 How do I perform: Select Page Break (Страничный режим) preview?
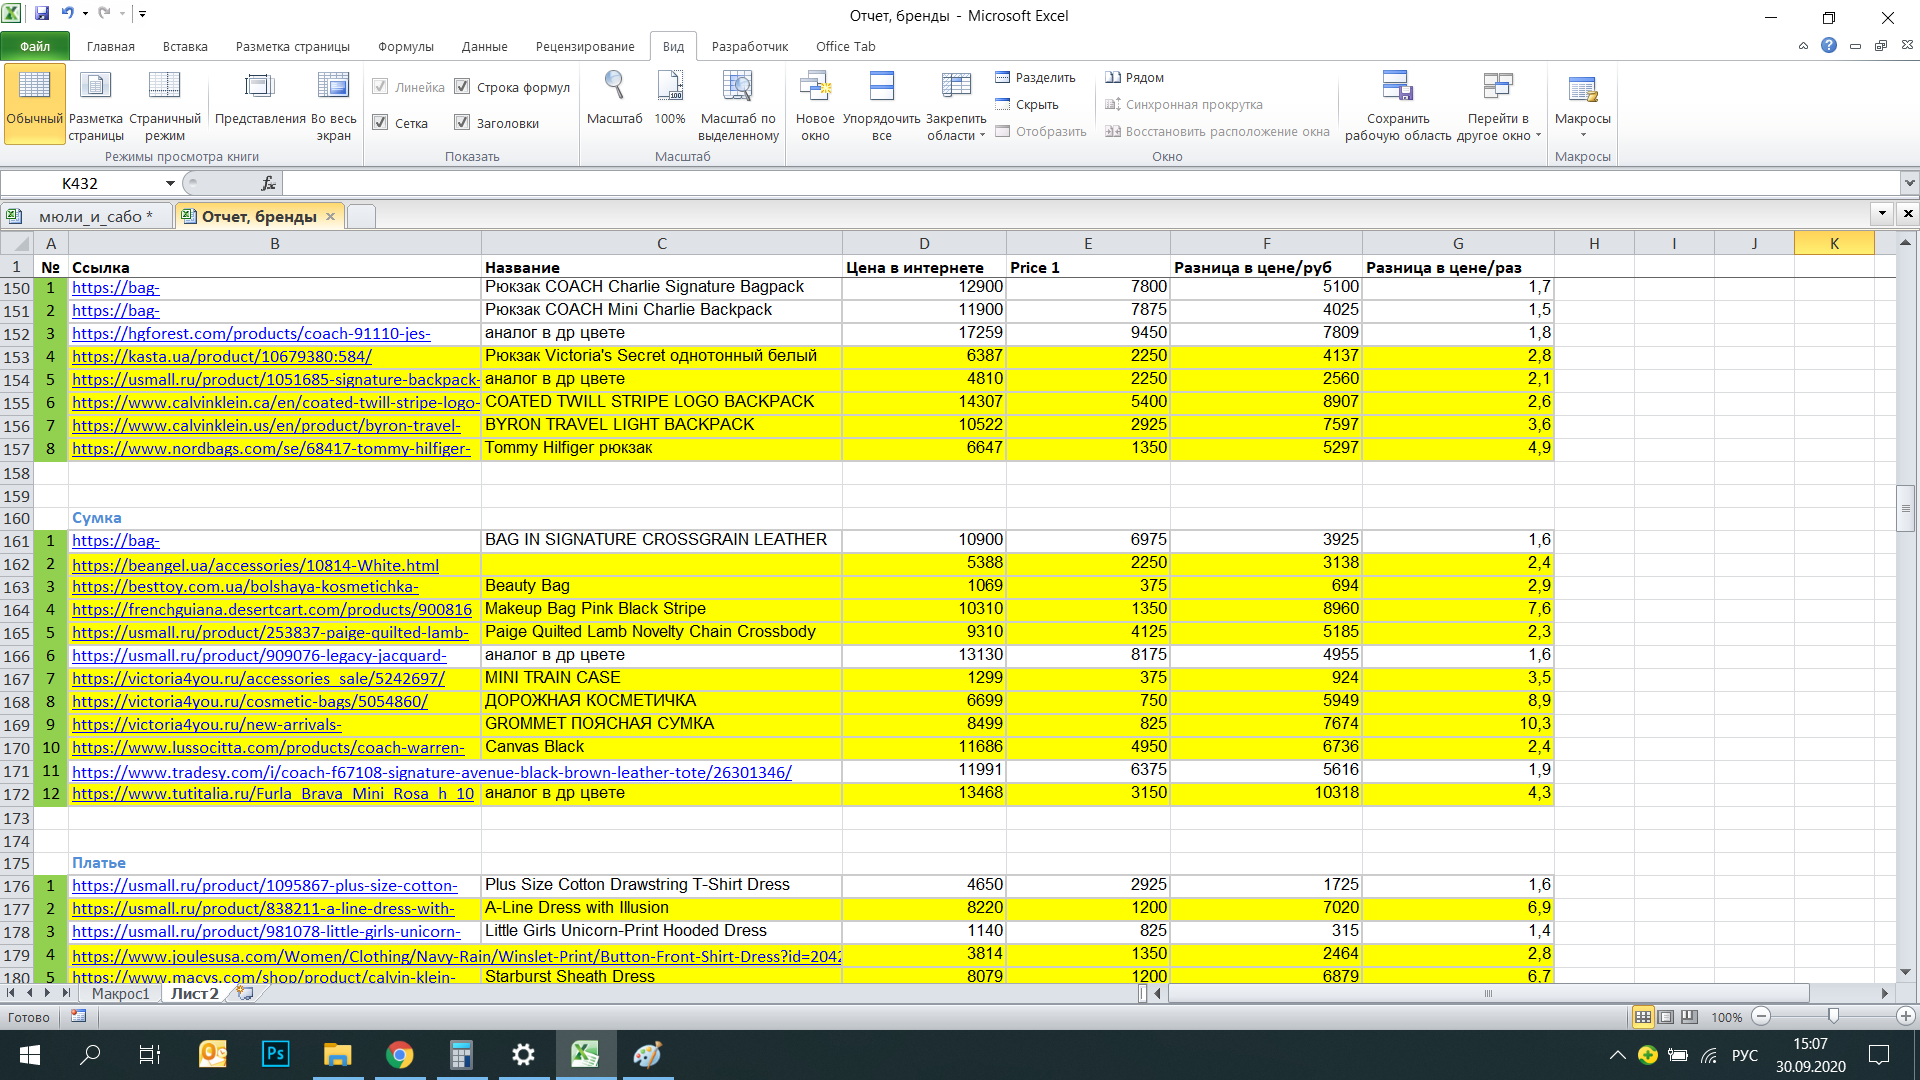tap(165, 103)
